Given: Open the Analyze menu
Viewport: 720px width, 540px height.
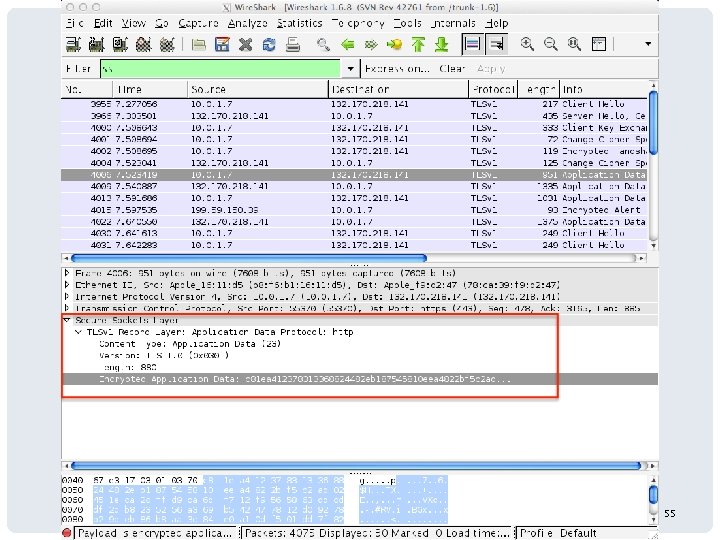Looking at the screenshot, I should point(248,23).
